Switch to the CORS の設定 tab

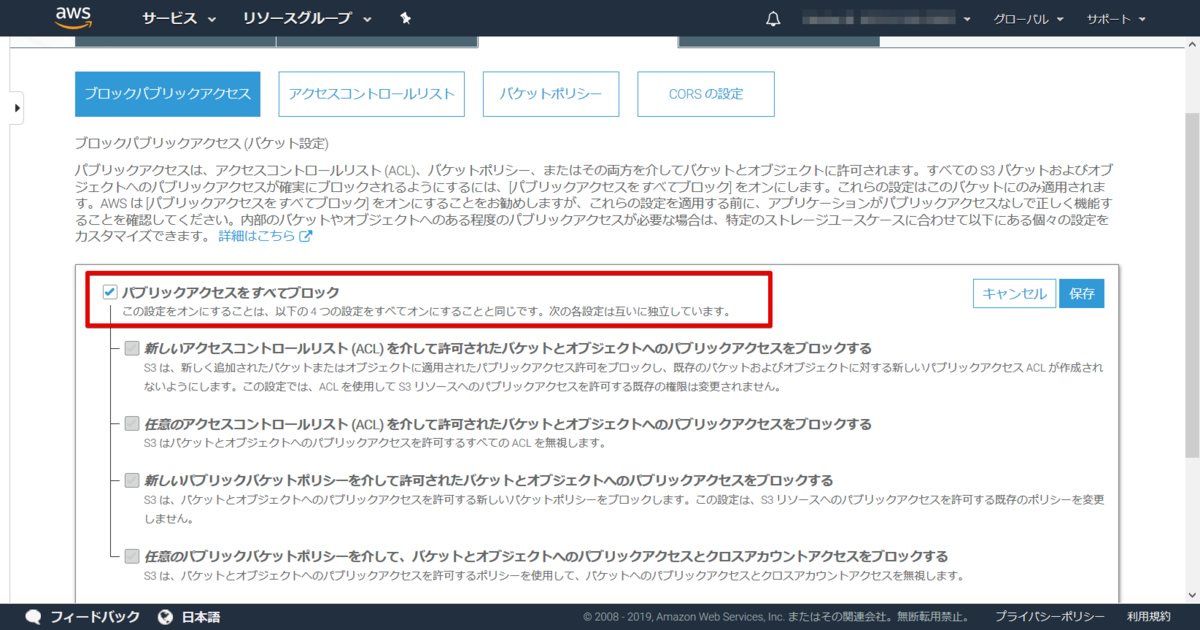(x=706, y=94)
